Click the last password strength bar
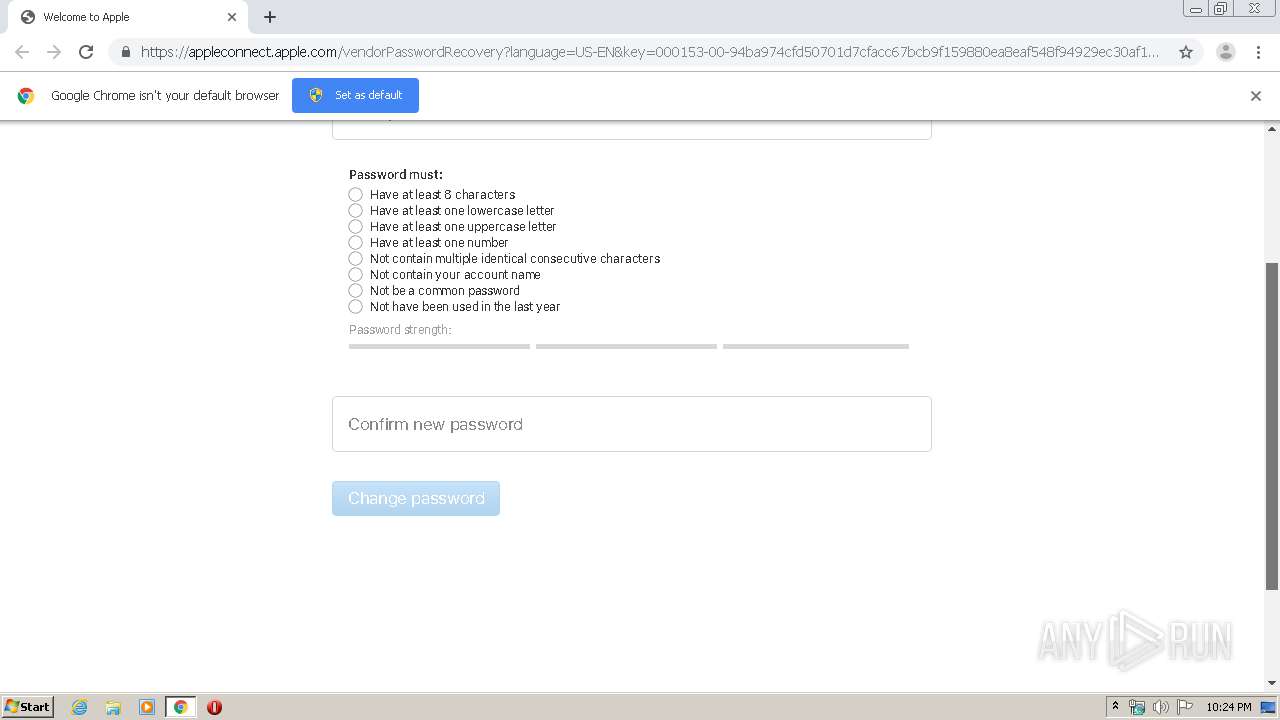 (x=816, y=346)
